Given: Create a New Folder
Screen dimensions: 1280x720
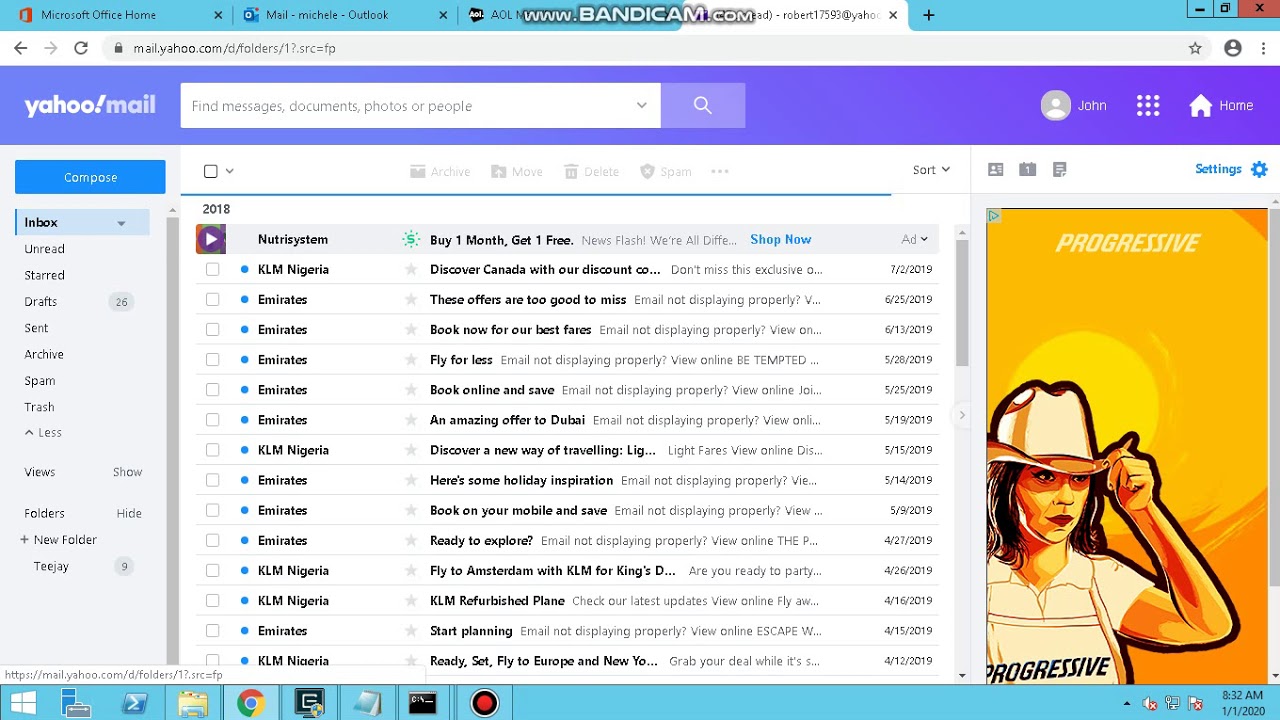Looking at the screenshot, I should pyautogui.click(x=58, y=540).
